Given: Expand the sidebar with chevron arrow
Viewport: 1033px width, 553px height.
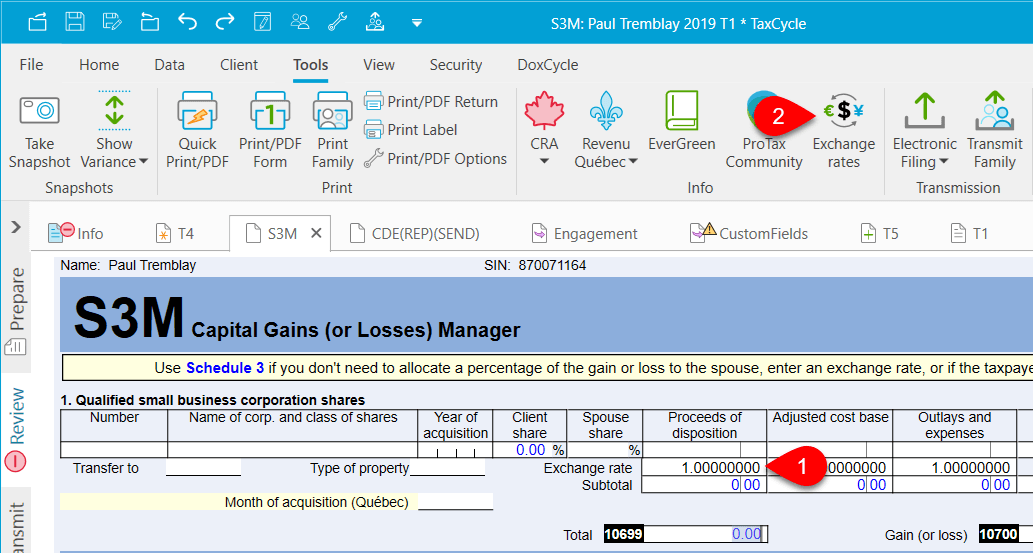Looking at the screenshot, I should click(16, 227).
